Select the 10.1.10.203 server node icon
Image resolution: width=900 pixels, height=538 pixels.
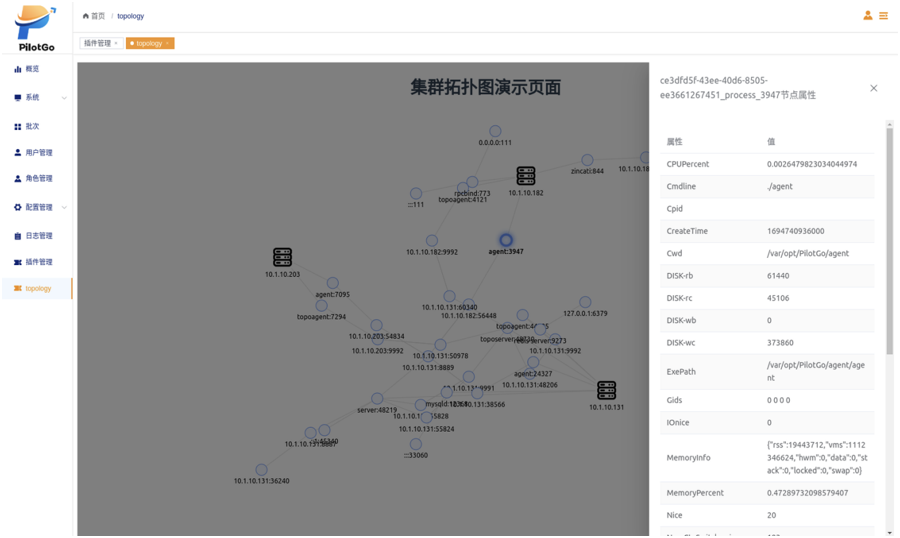click(282, 257)
